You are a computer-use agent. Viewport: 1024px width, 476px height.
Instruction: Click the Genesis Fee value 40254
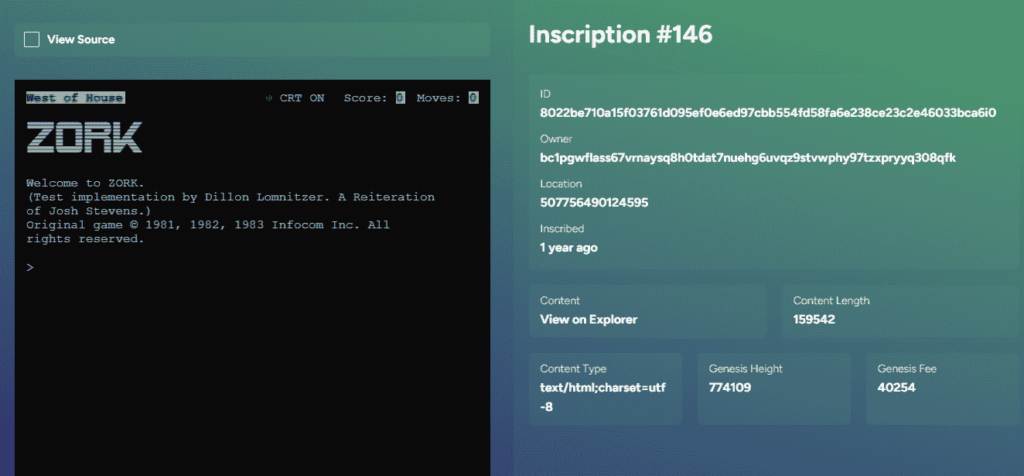pyautogui.click(x=896, y=388)
